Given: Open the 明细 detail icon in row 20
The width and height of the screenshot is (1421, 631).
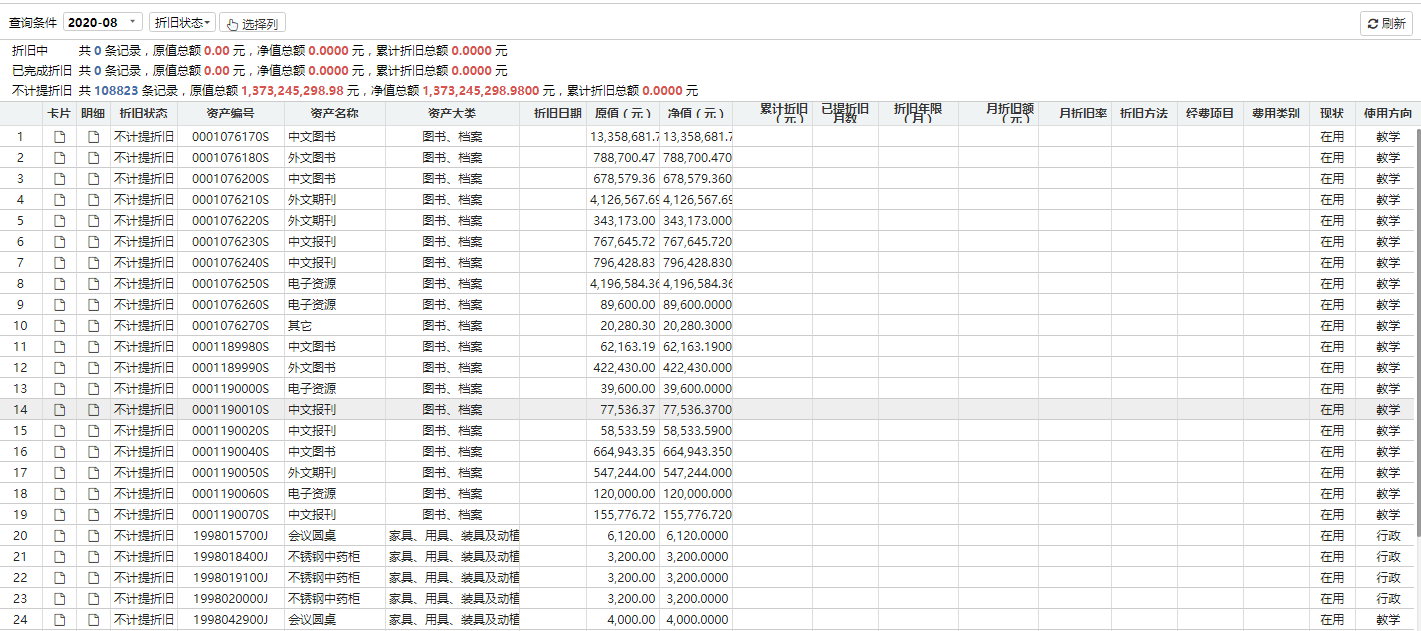Looking at the screenshot, I should (94, 536).
